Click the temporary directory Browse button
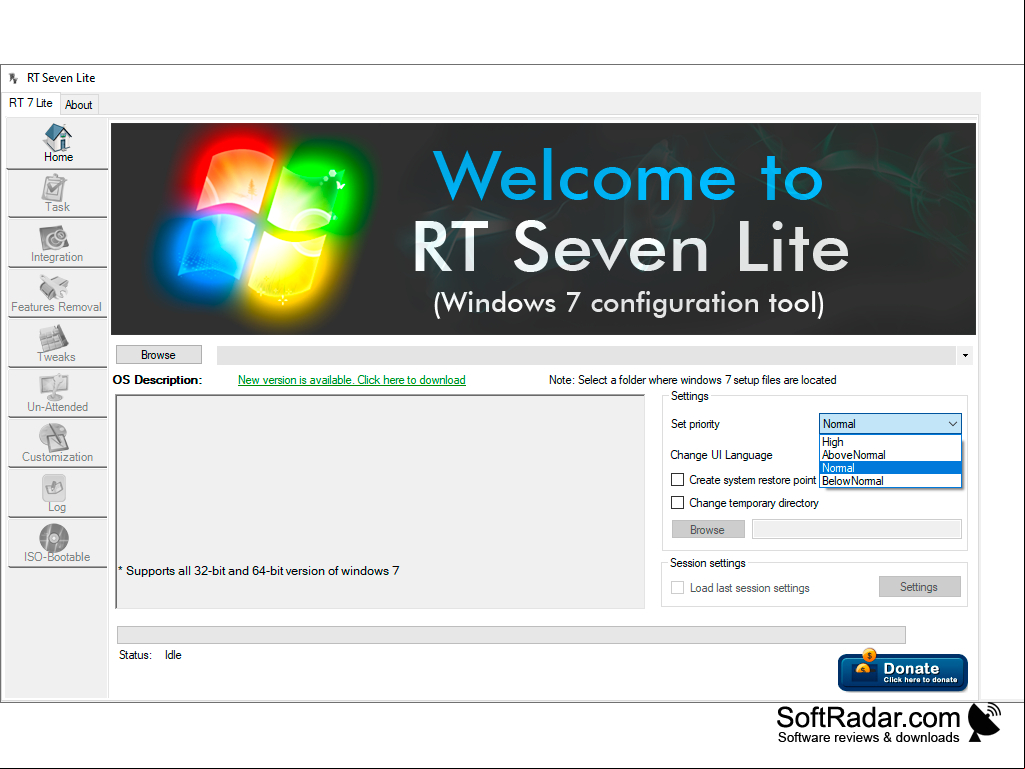The width and height of the screenshot is (1025, 769). [x=708, y=530]
